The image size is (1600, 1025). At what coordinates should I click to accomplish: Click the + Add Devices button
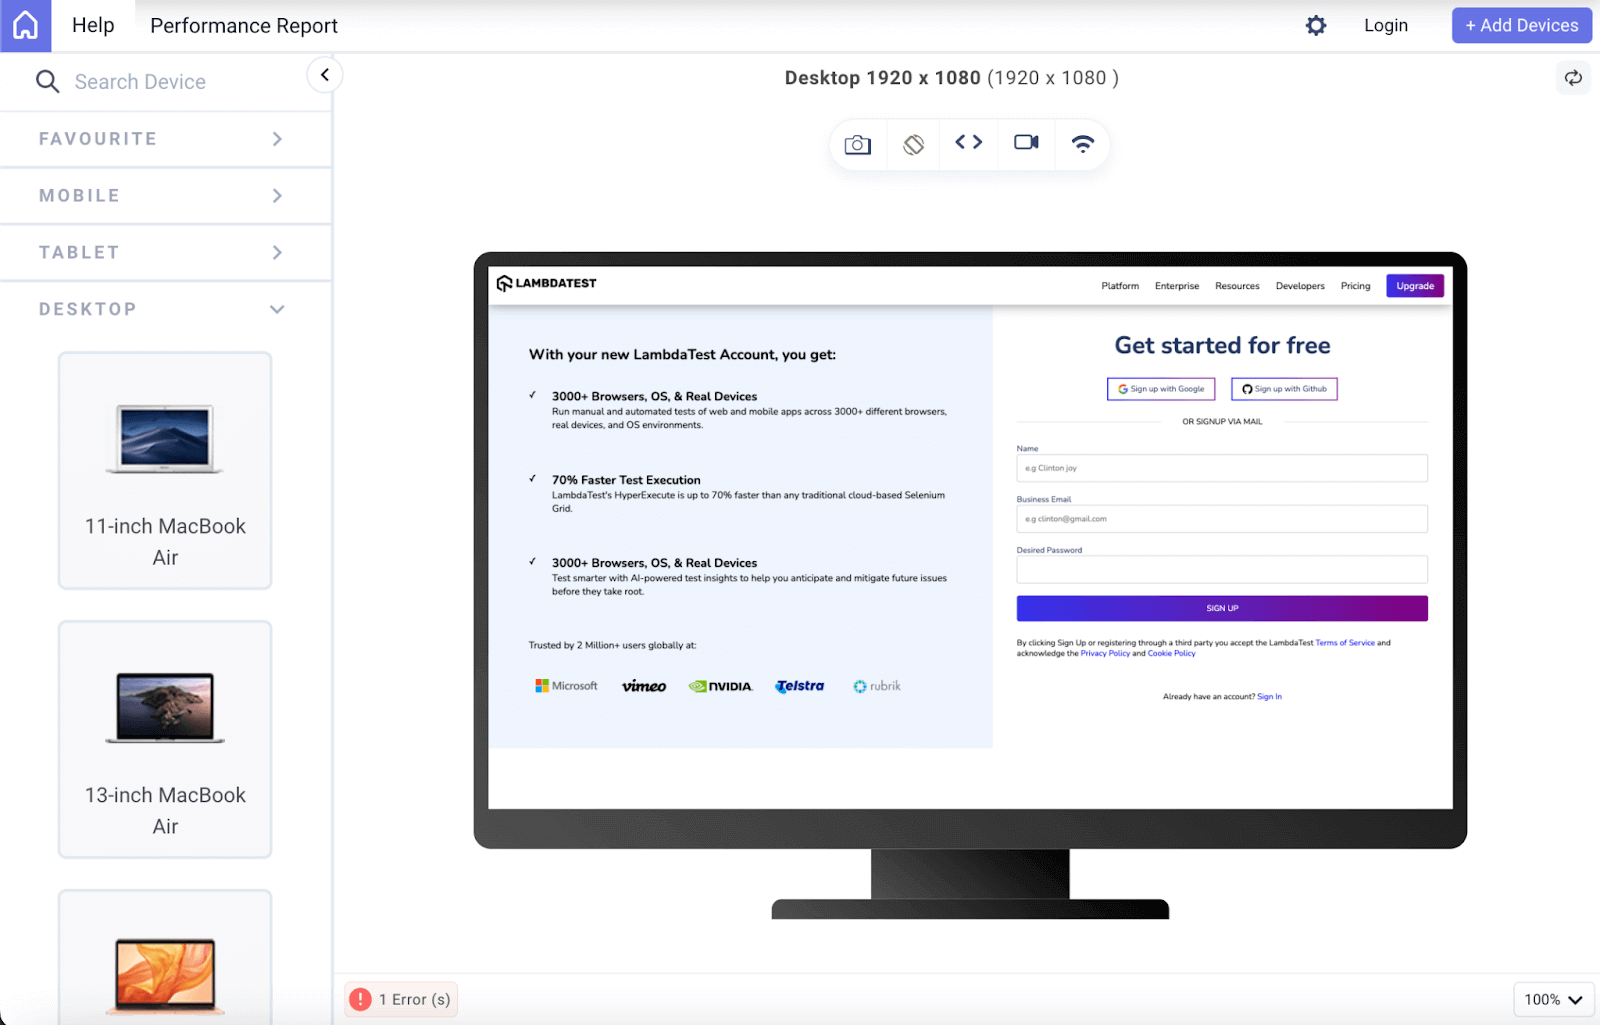click(x=1521, y=25)
